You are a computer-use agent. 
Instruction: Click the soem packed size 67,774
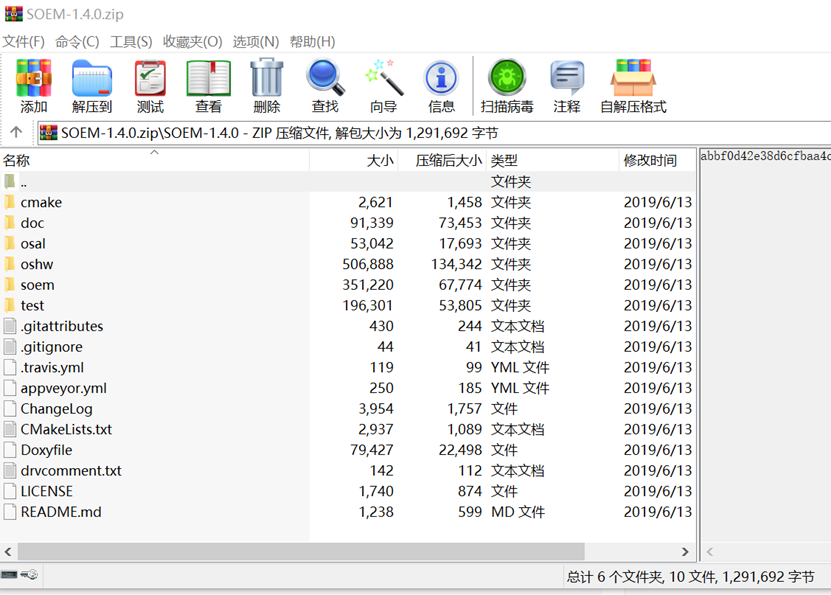coord(460,285)
